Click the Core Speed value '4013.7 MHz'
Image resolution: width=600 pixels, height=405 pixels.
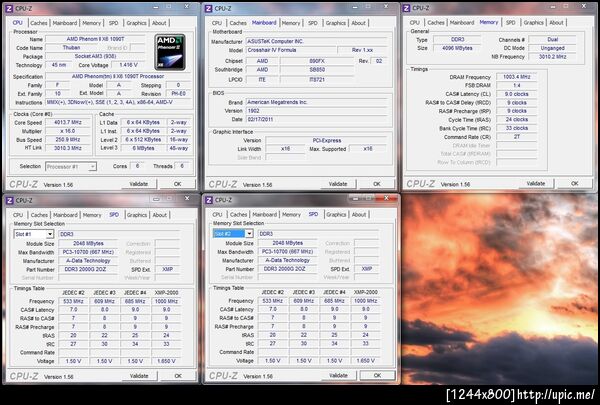coord(68,122)
